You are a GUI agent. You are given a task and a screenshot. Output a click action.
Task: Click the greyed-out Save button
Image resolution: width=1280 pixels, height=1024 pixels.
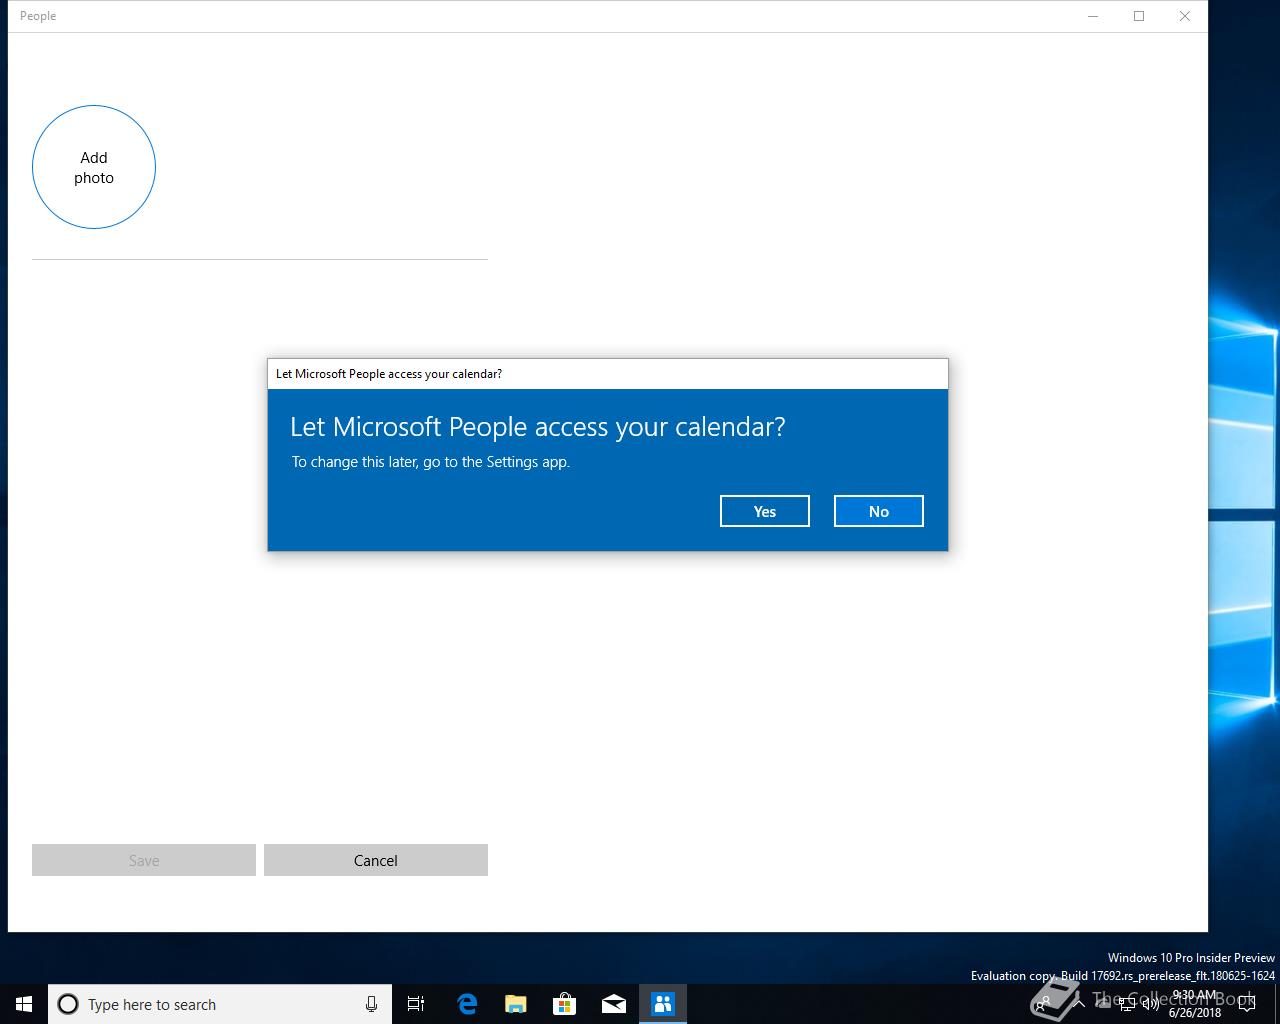click(144, 860)
